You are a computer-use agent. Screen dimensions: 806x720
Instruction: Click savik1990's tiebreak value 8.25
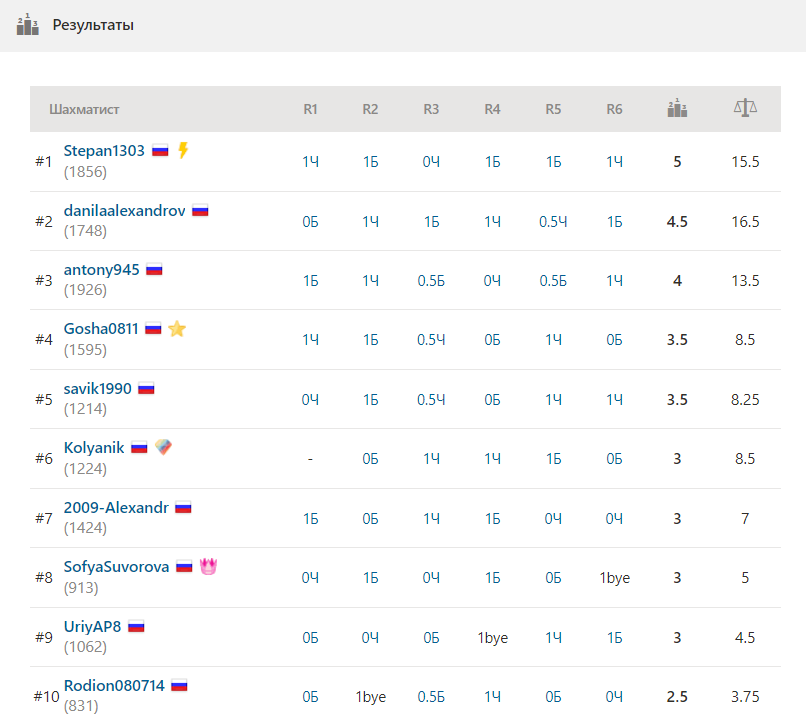tap(745, 399)
